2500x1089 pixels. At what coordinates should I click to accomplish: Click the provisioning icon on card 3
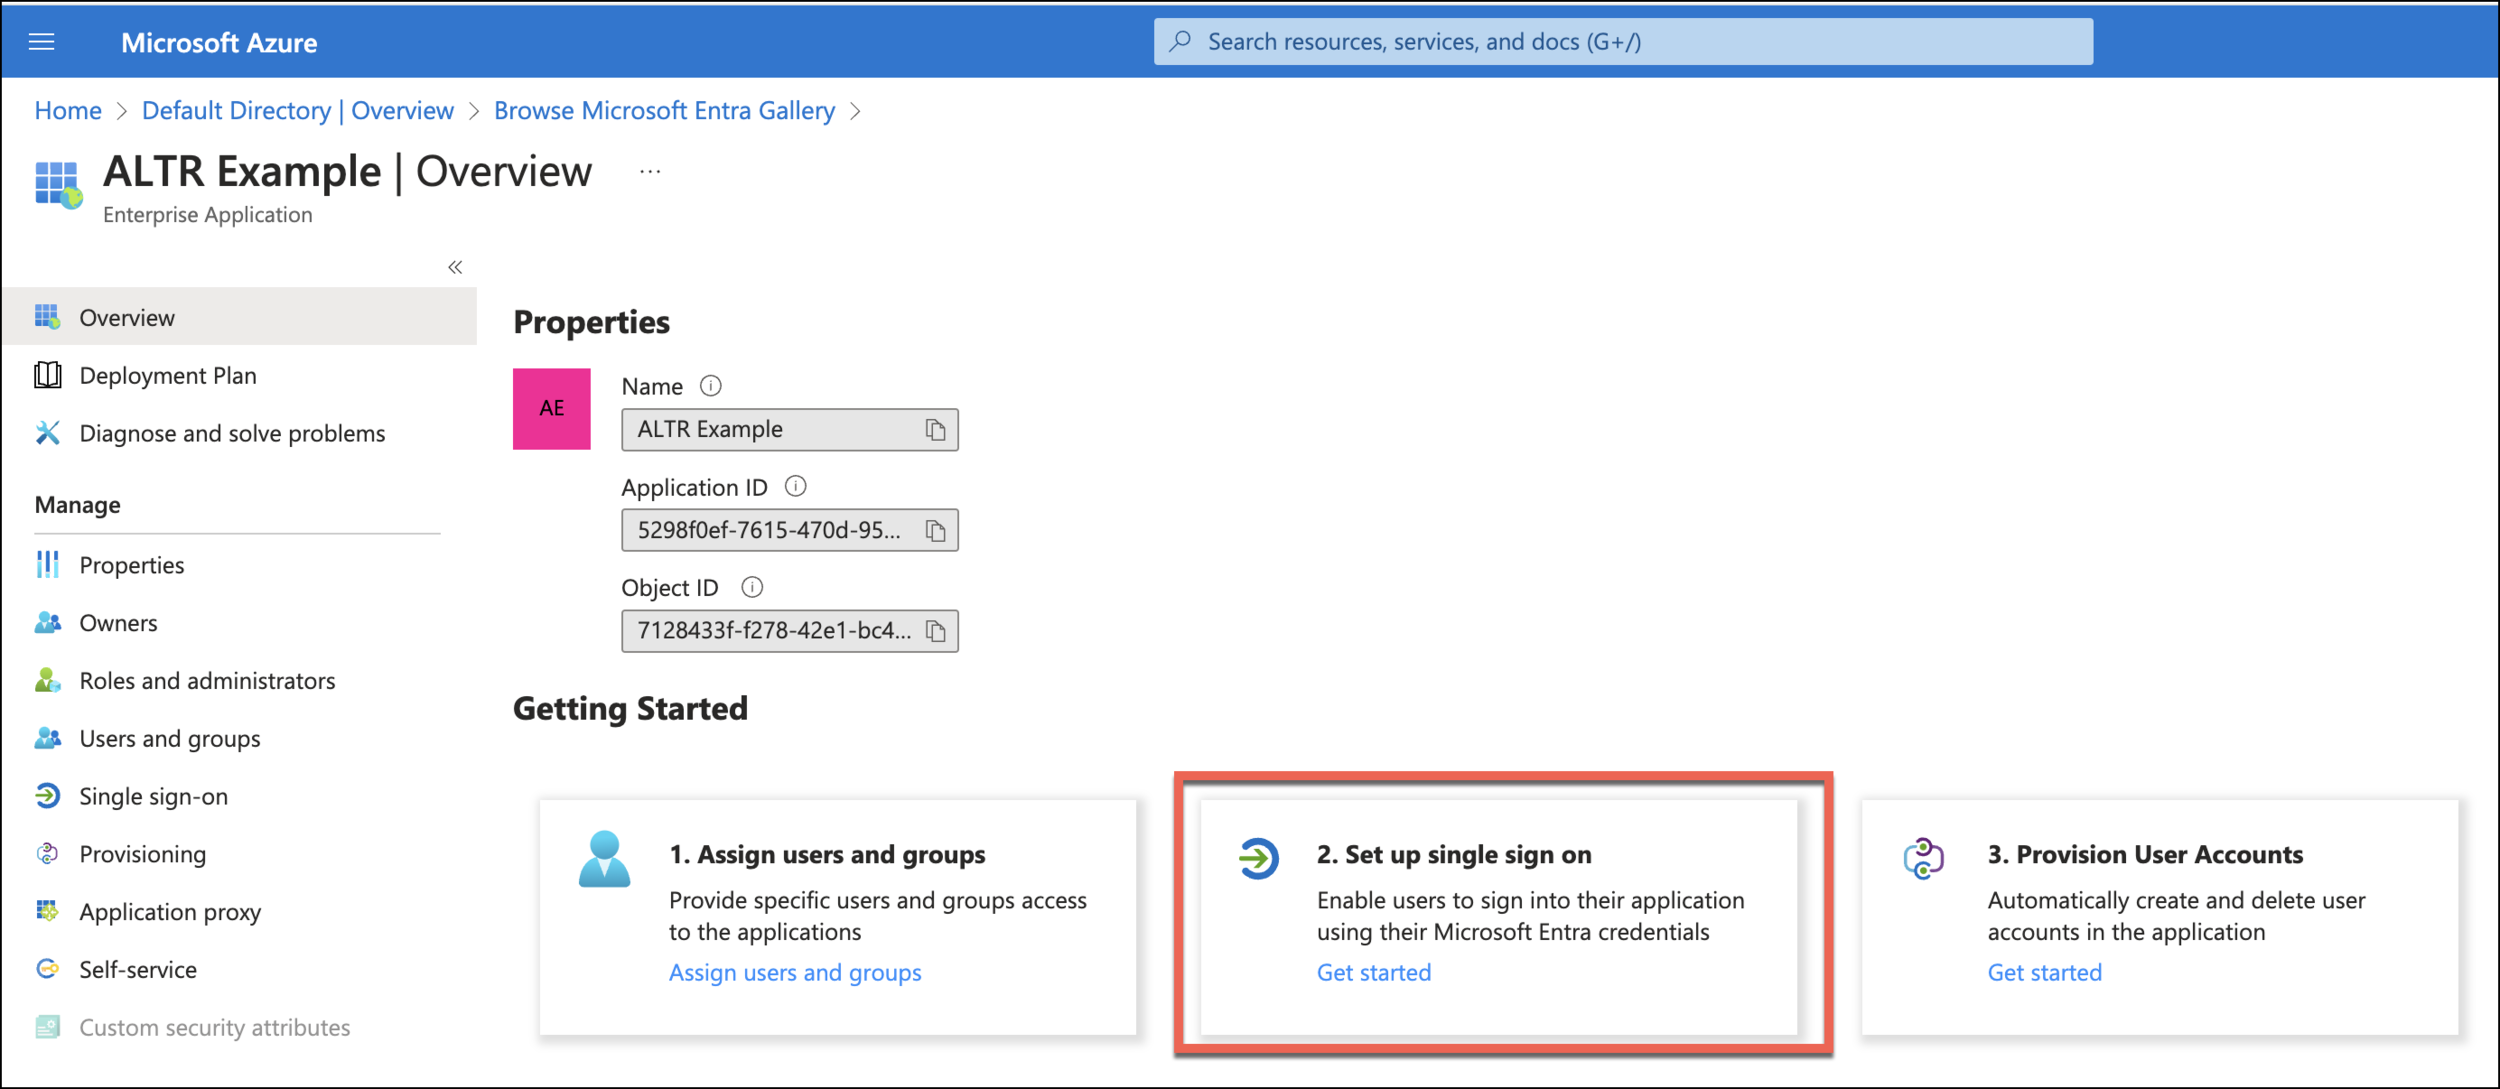1923,858
